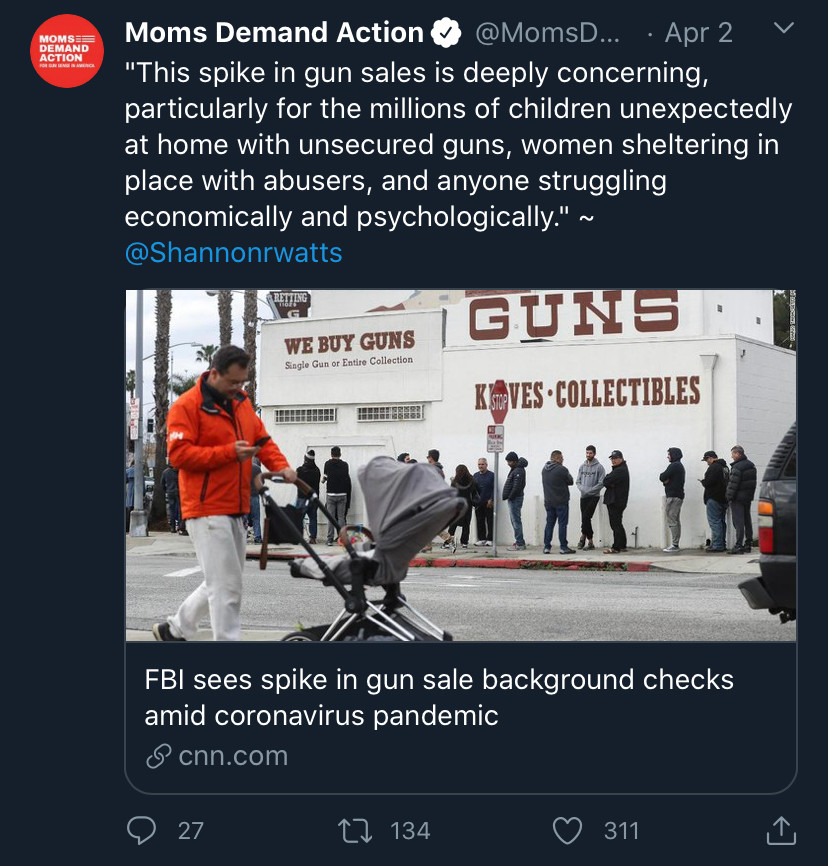View the 27 replies count

coord(191,831)
